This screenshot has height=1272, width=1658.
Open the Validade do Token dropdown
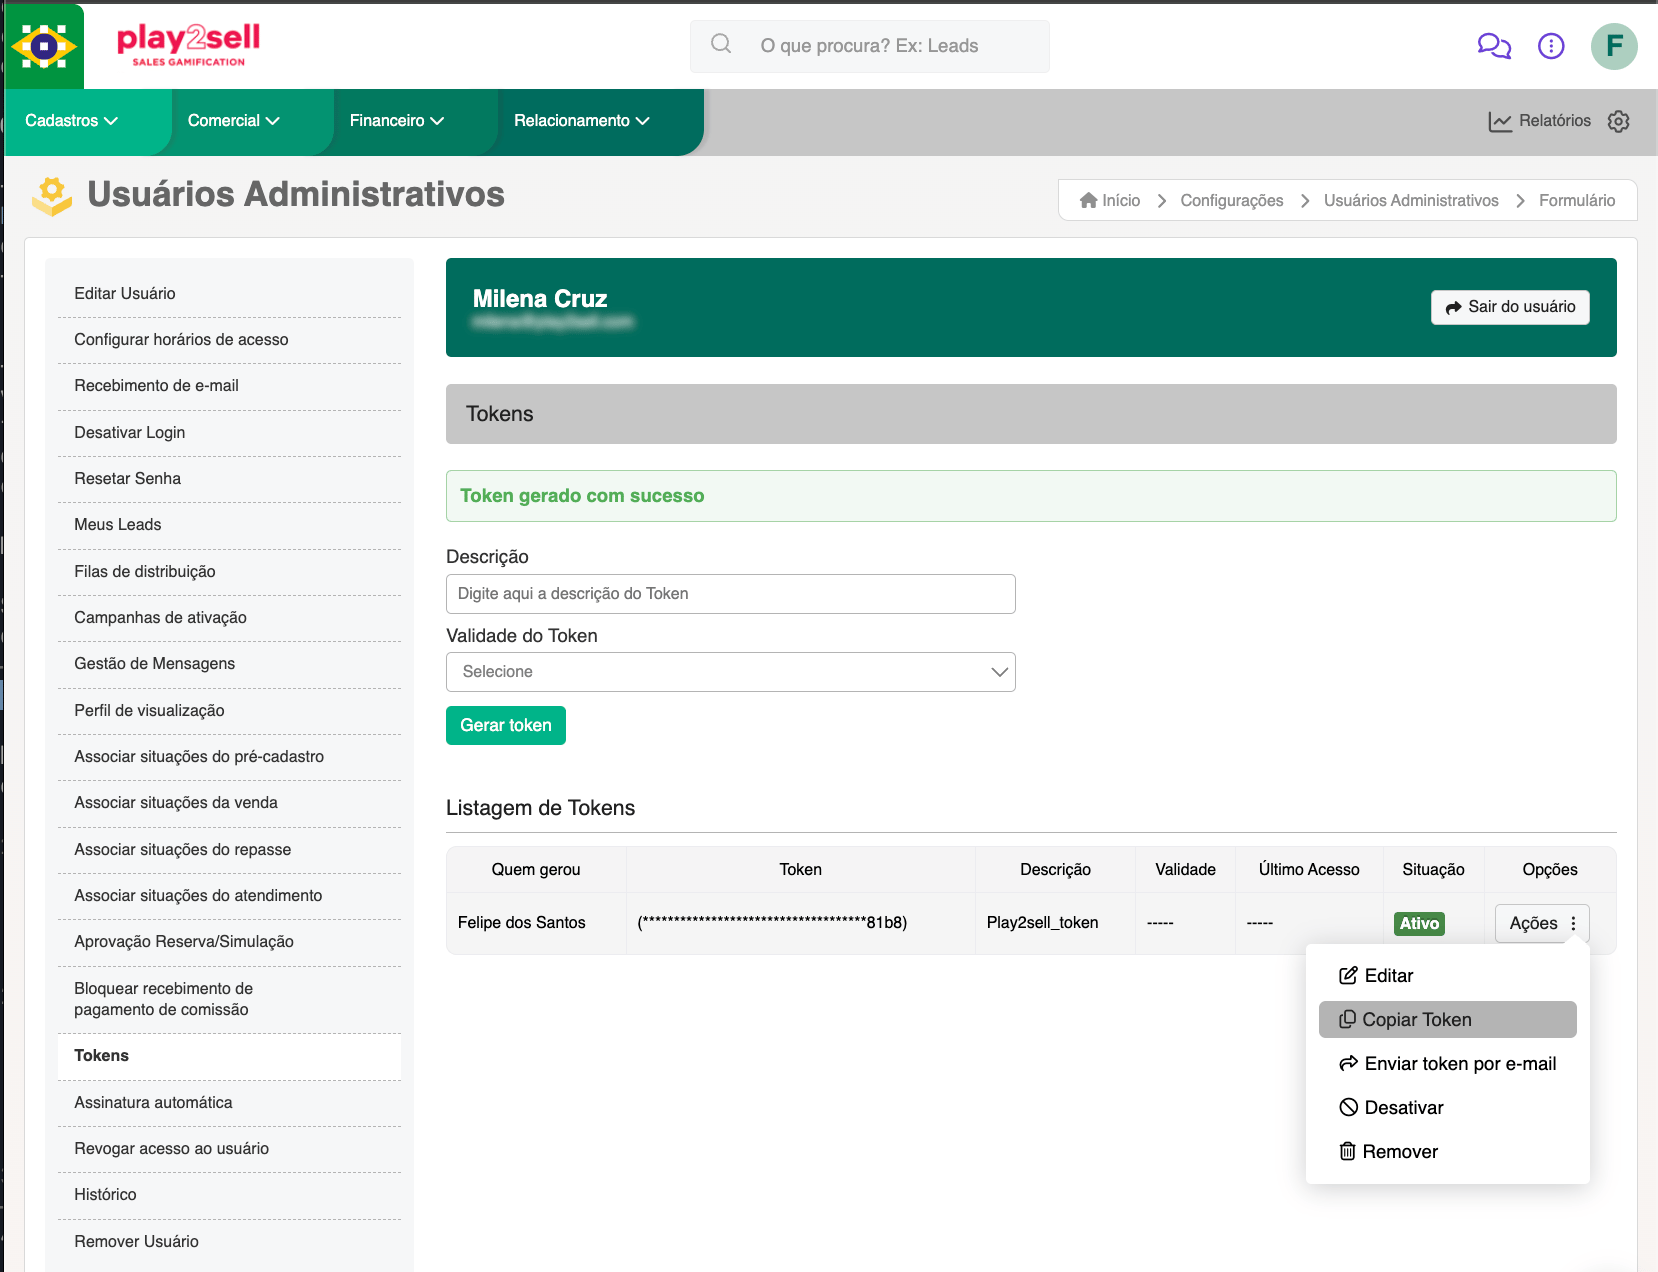731,672
